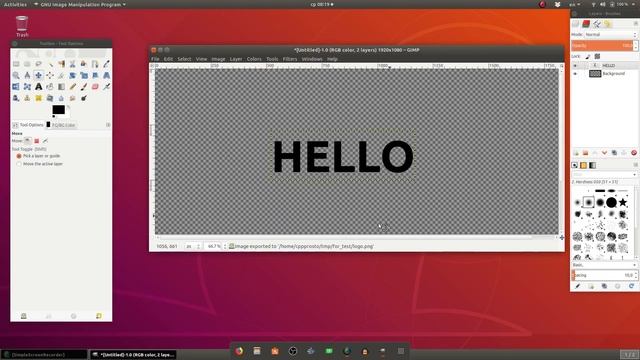Hide the Background layer eye icon
The height and width of the screenshot is (360, 640).
(x=575, y=74)
